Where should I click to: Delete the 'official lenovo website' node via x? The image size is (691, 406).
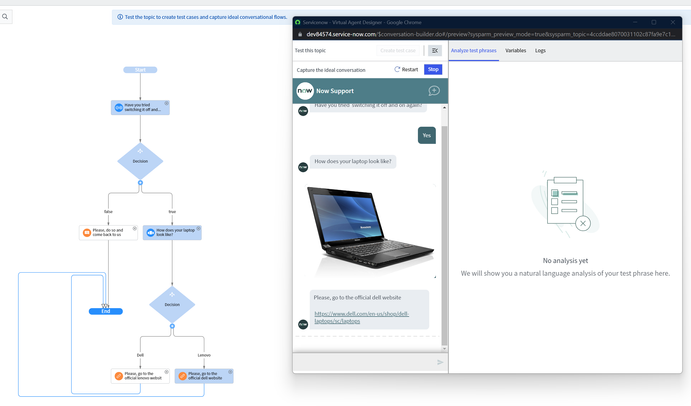pyautogui.click(x=167, y=372)
